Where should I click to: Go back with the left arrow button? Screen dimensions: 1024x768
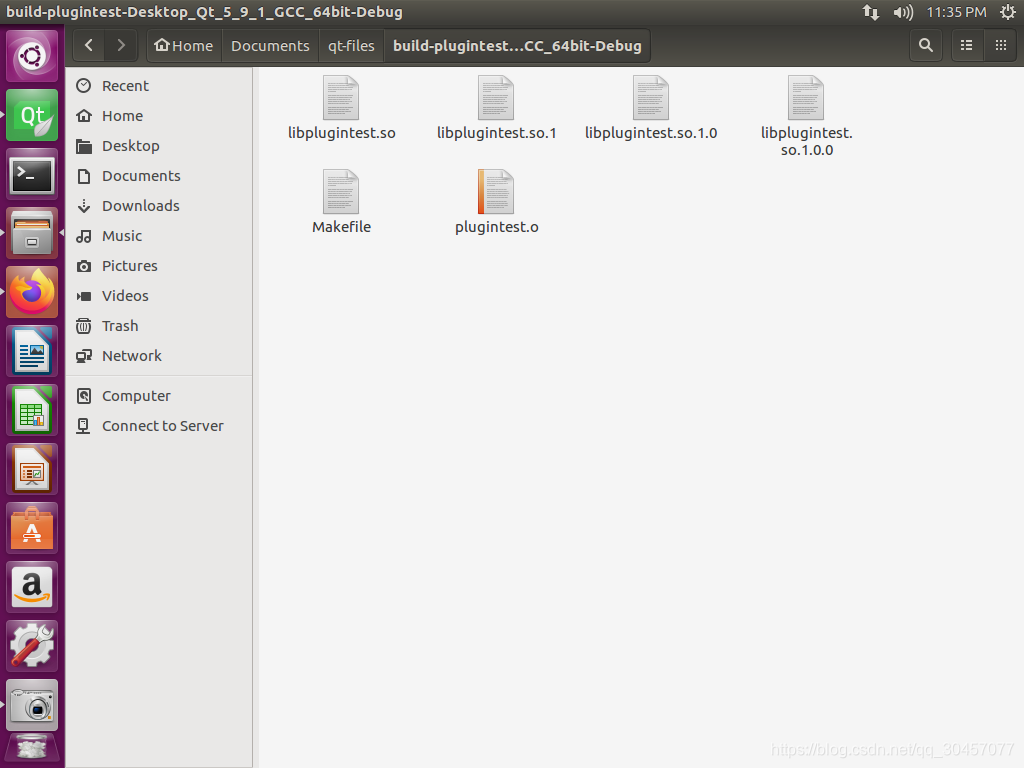[89, 45]
